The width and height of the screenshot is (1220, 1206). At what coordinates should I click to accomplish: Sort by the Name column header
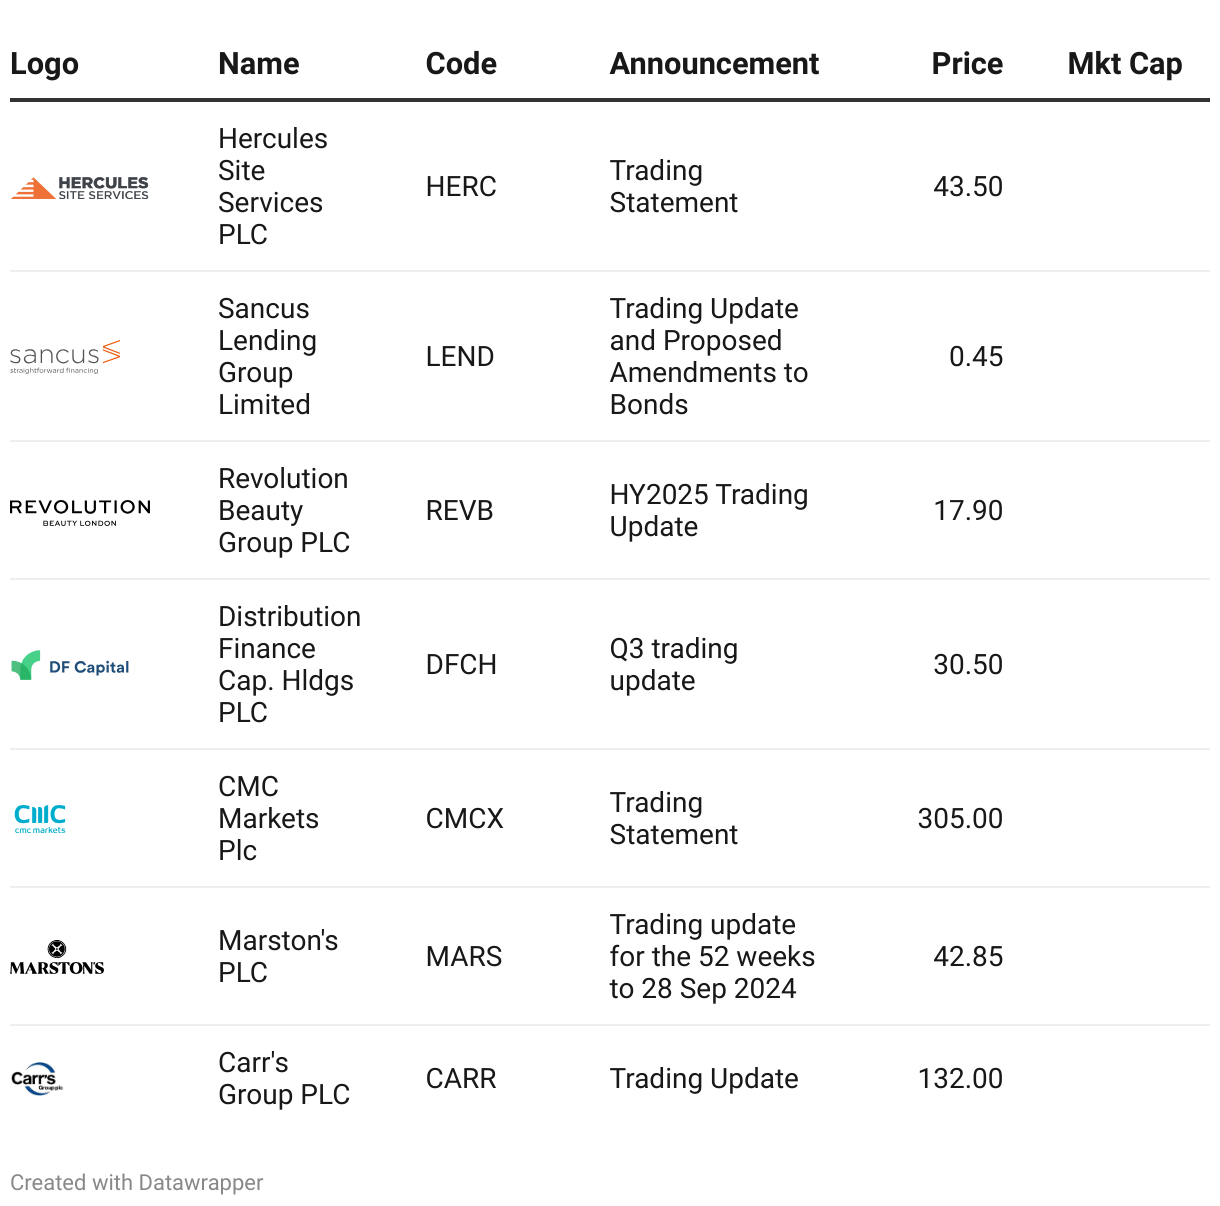pos(259,64)
